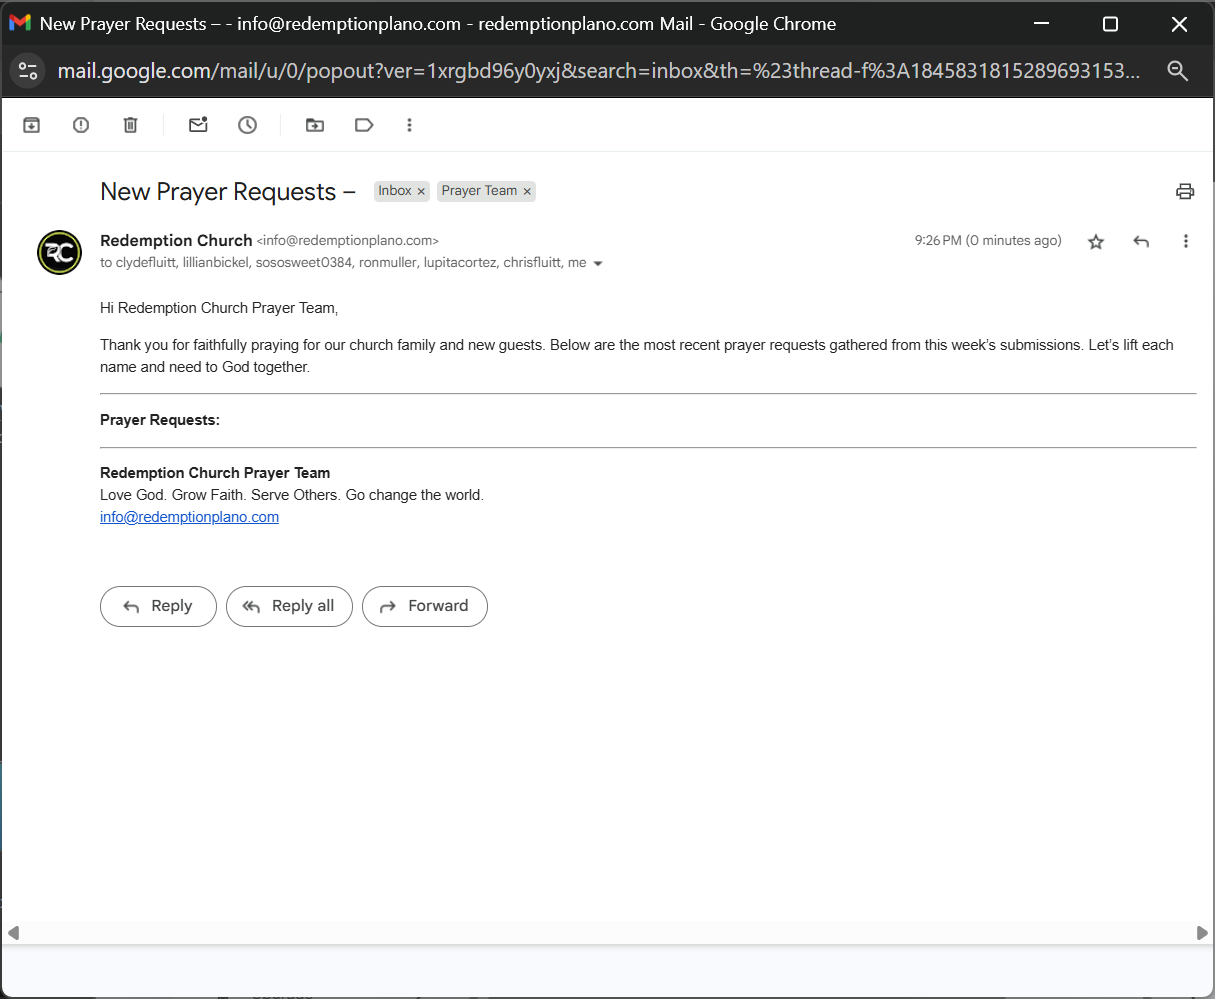Click the Redemption Church sender avatar
This screenshot has height=999, width=1215.
[x=59, y=252]
